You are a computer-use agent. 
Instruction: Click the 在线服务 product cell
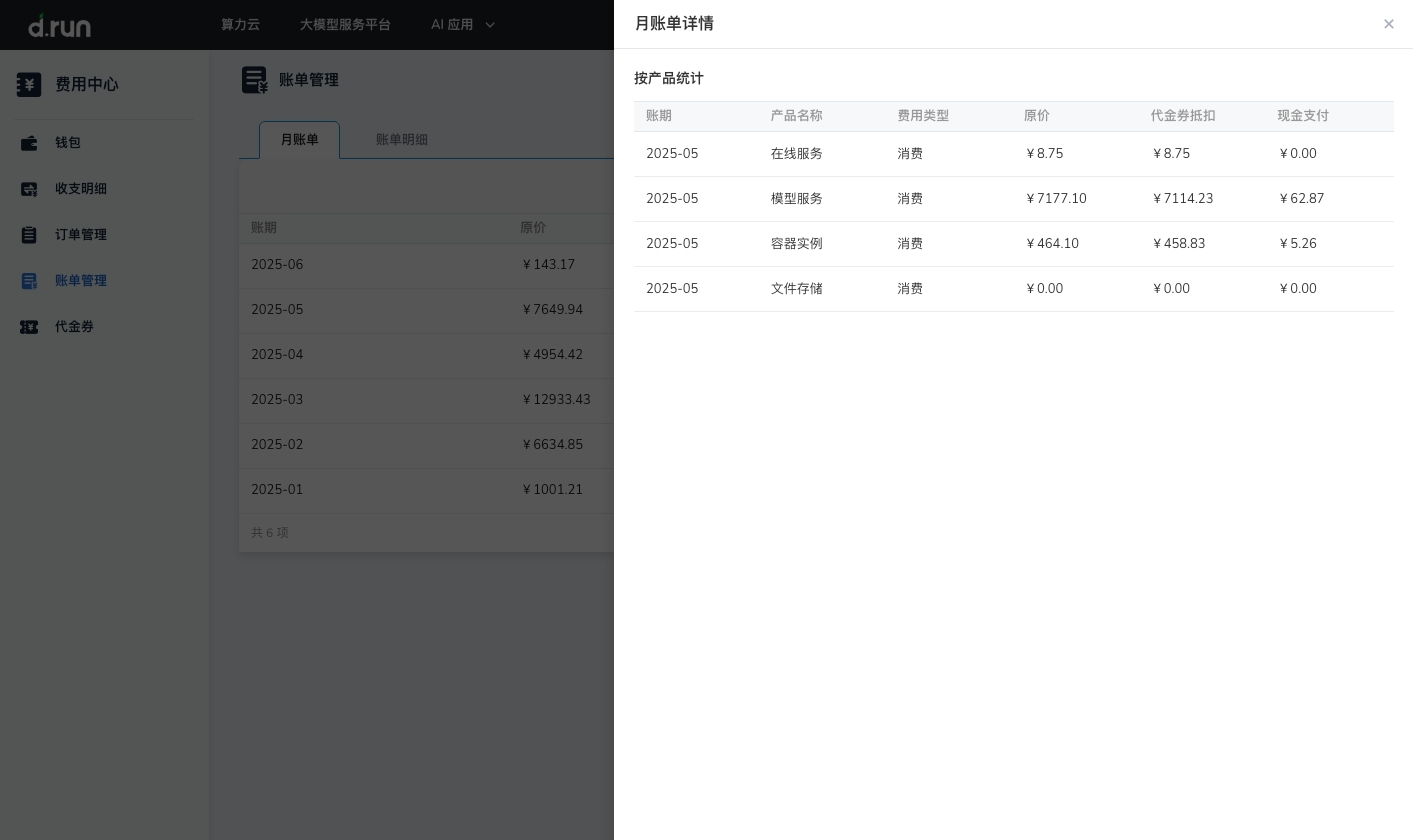[797, 154]
